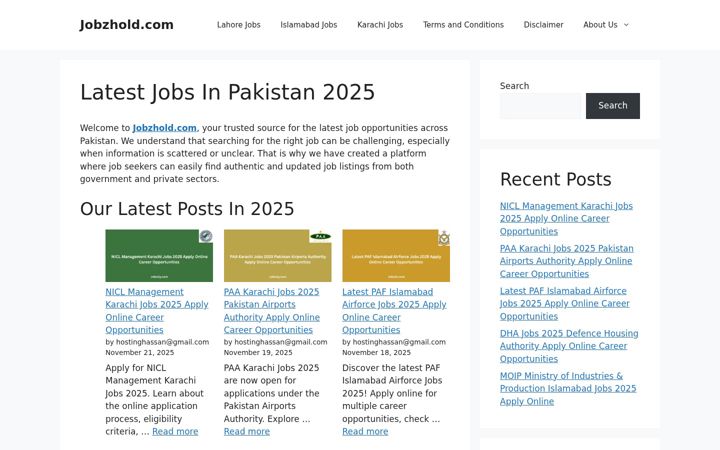The height and width of the screenshot is (450, 720).
Task: Open Terms and Conditions page
Action: [463, 25]
